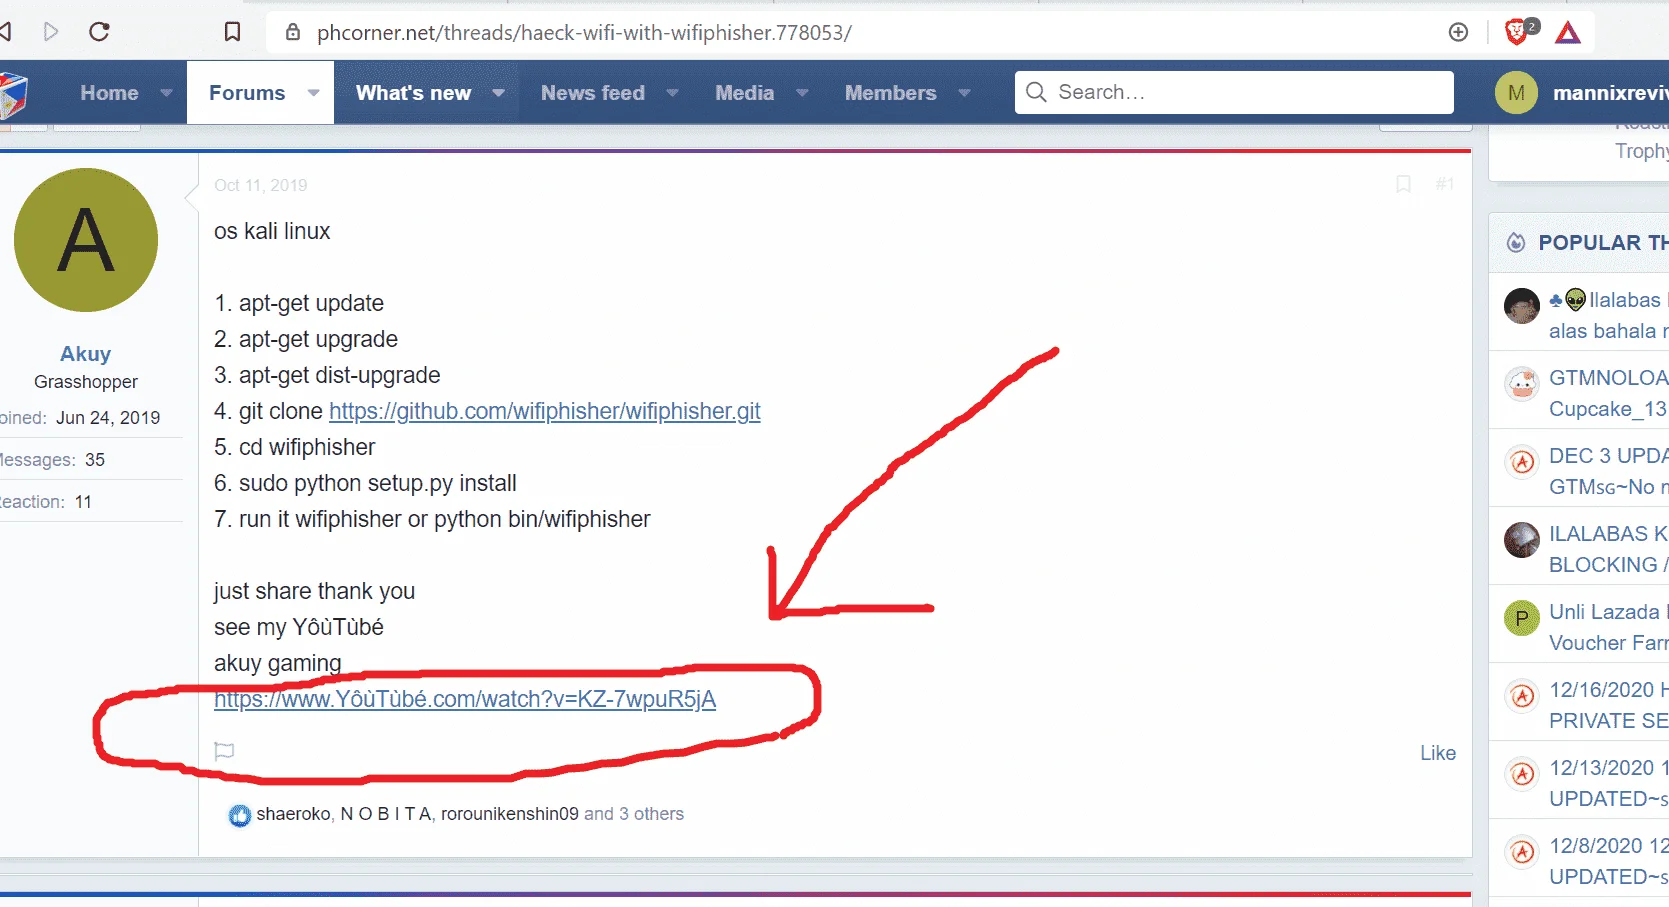
Task: Open the Forums nav tab
Action: (x=247, y=93)
